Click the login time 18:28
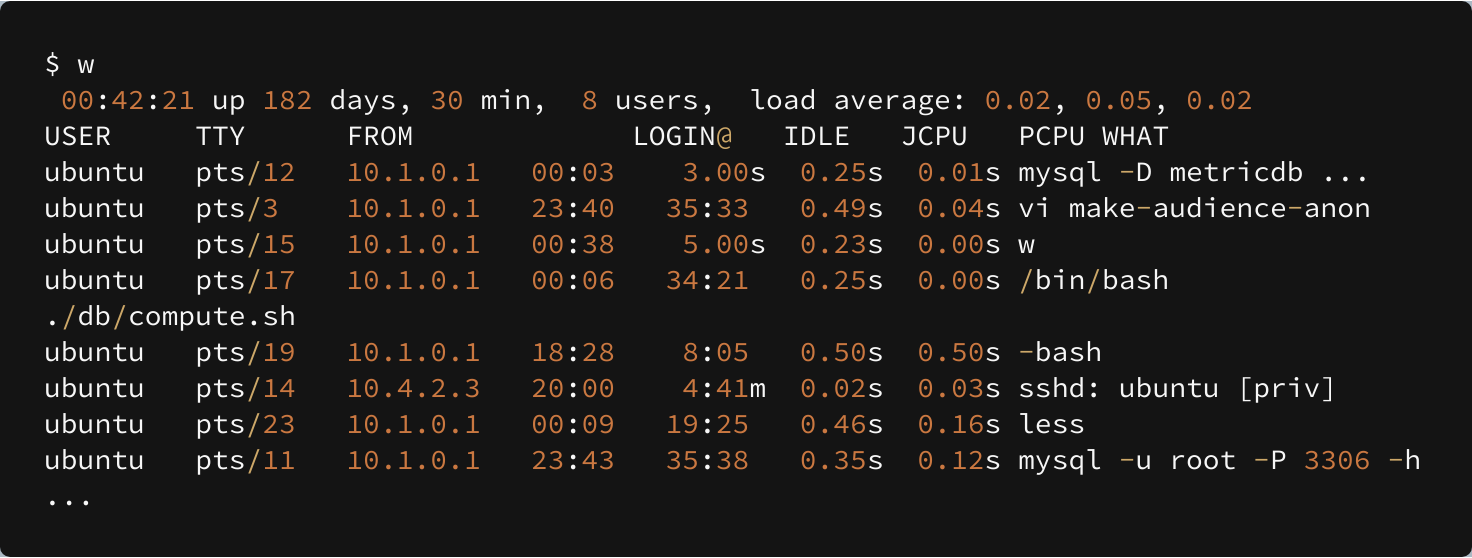The height and width of the screenshot is (558, 1472). [572, 352]
